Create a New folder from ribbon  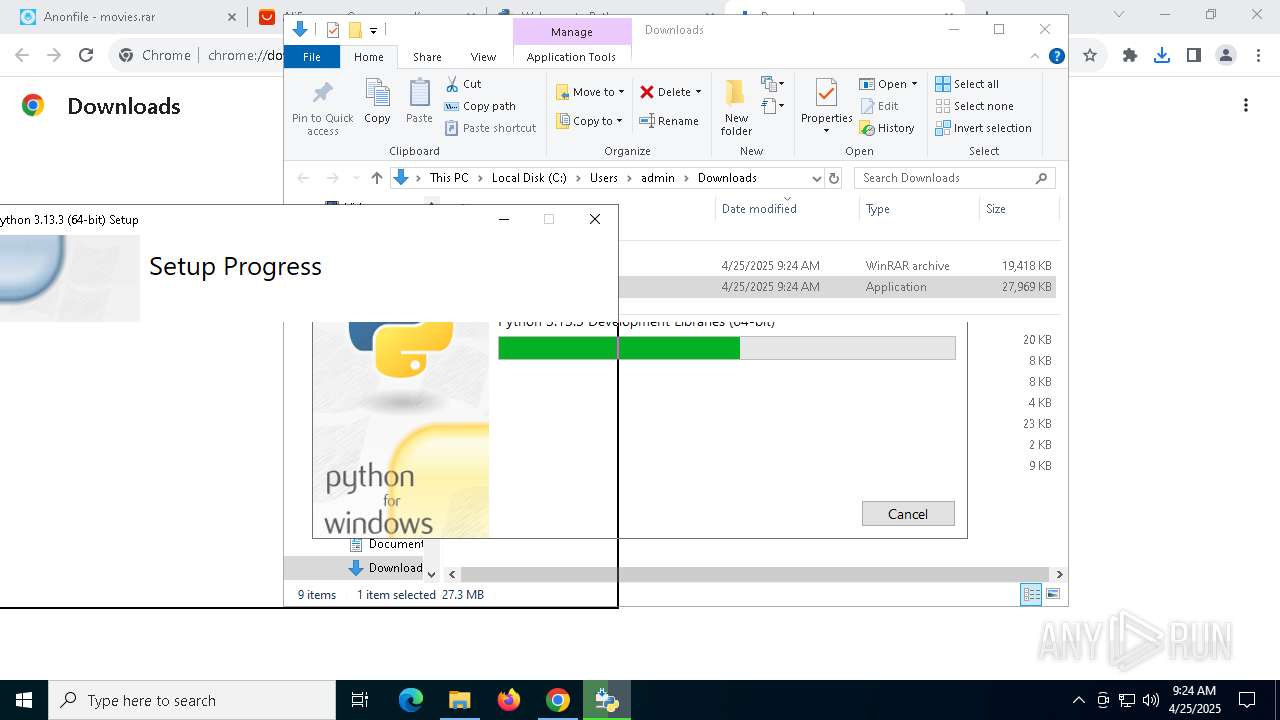click(x=736, y=106)
